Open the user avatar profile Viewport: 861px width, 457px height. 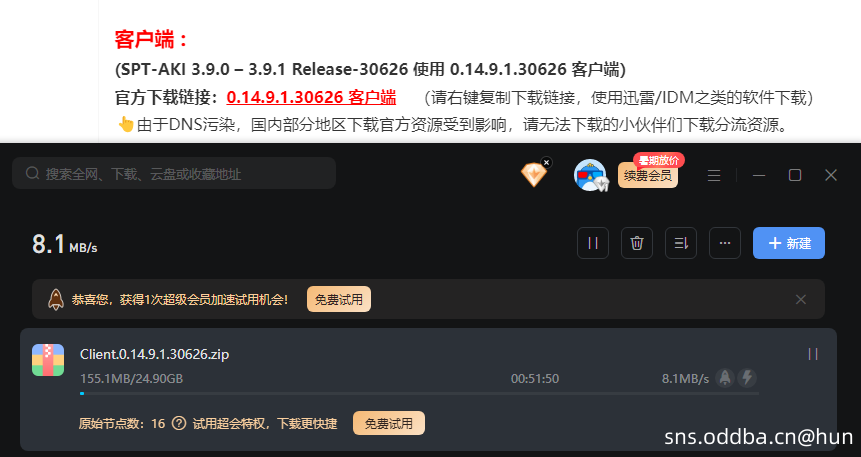tap(590, 175)
